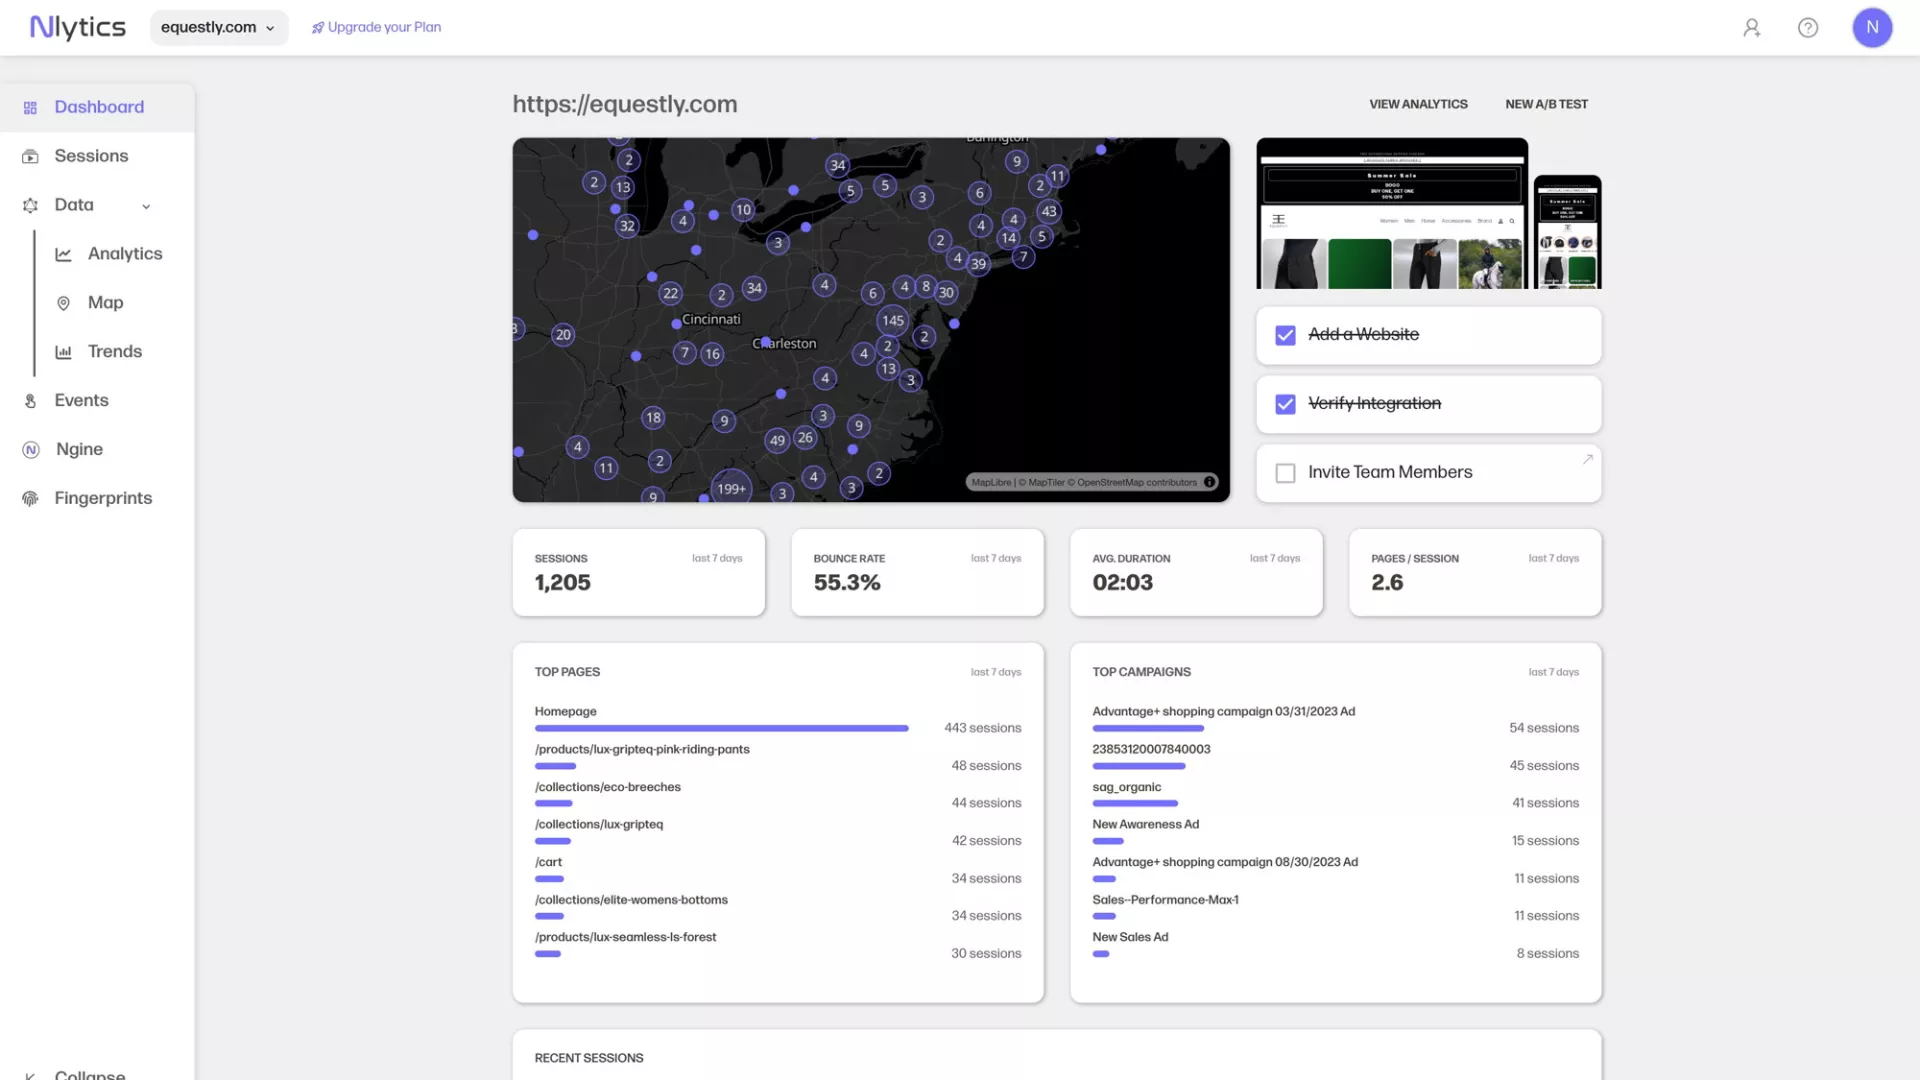
Task: Click the Homepage sessions progress bar
Action: [721, 729]
